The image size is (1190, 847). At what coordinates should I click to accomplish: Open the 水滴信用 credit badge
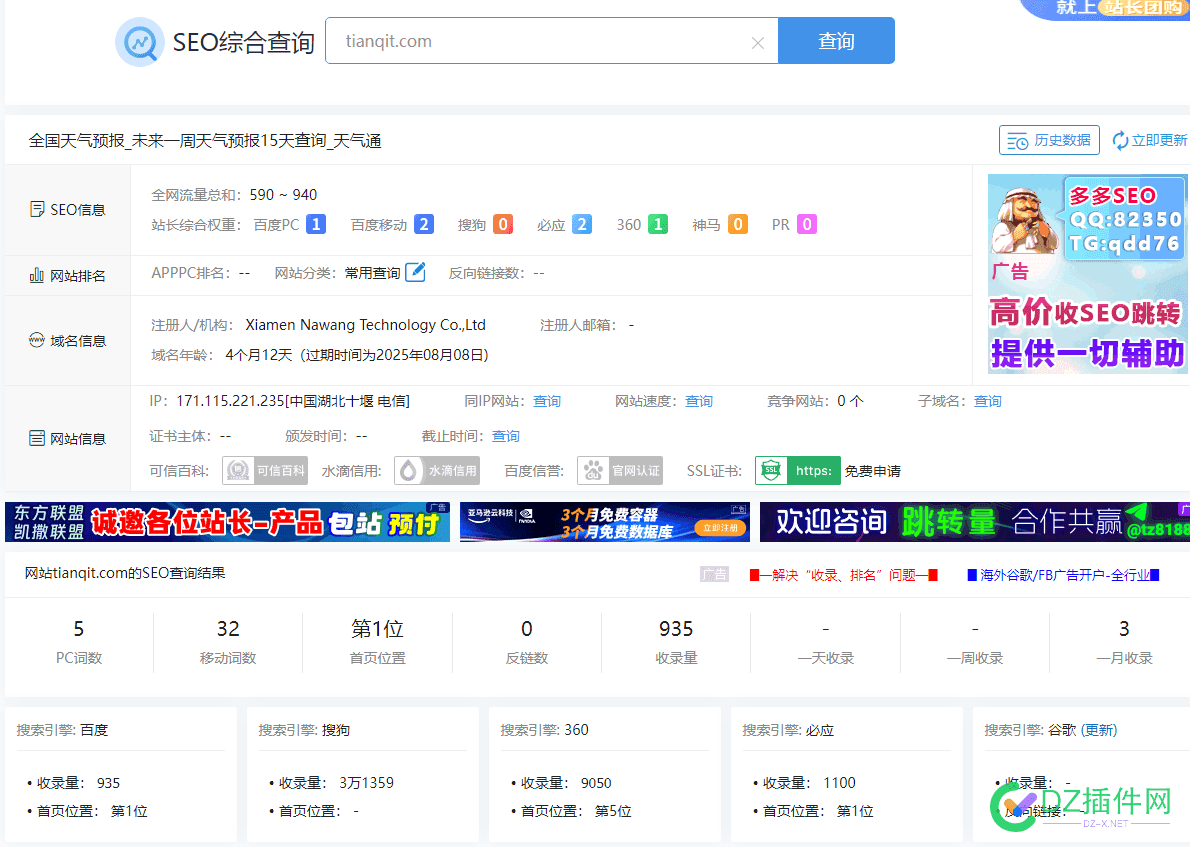(436, 470)
